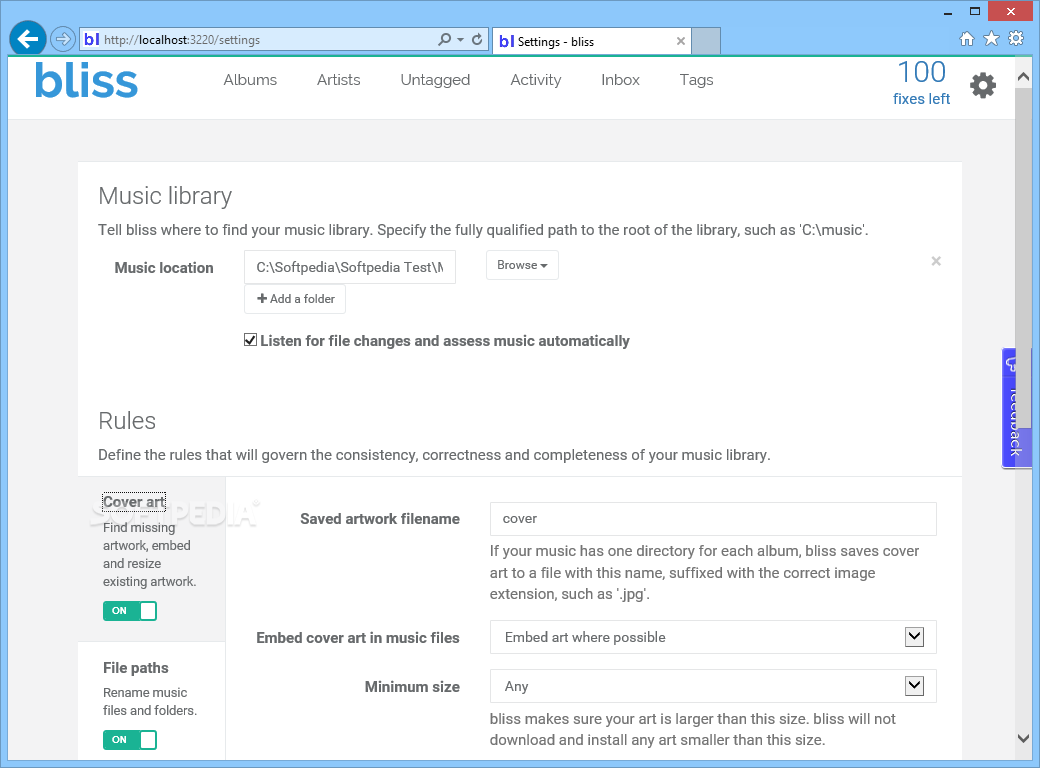1040x768 pixels.
Task: Go to the Artists page
Action: [x=338, y=80]
